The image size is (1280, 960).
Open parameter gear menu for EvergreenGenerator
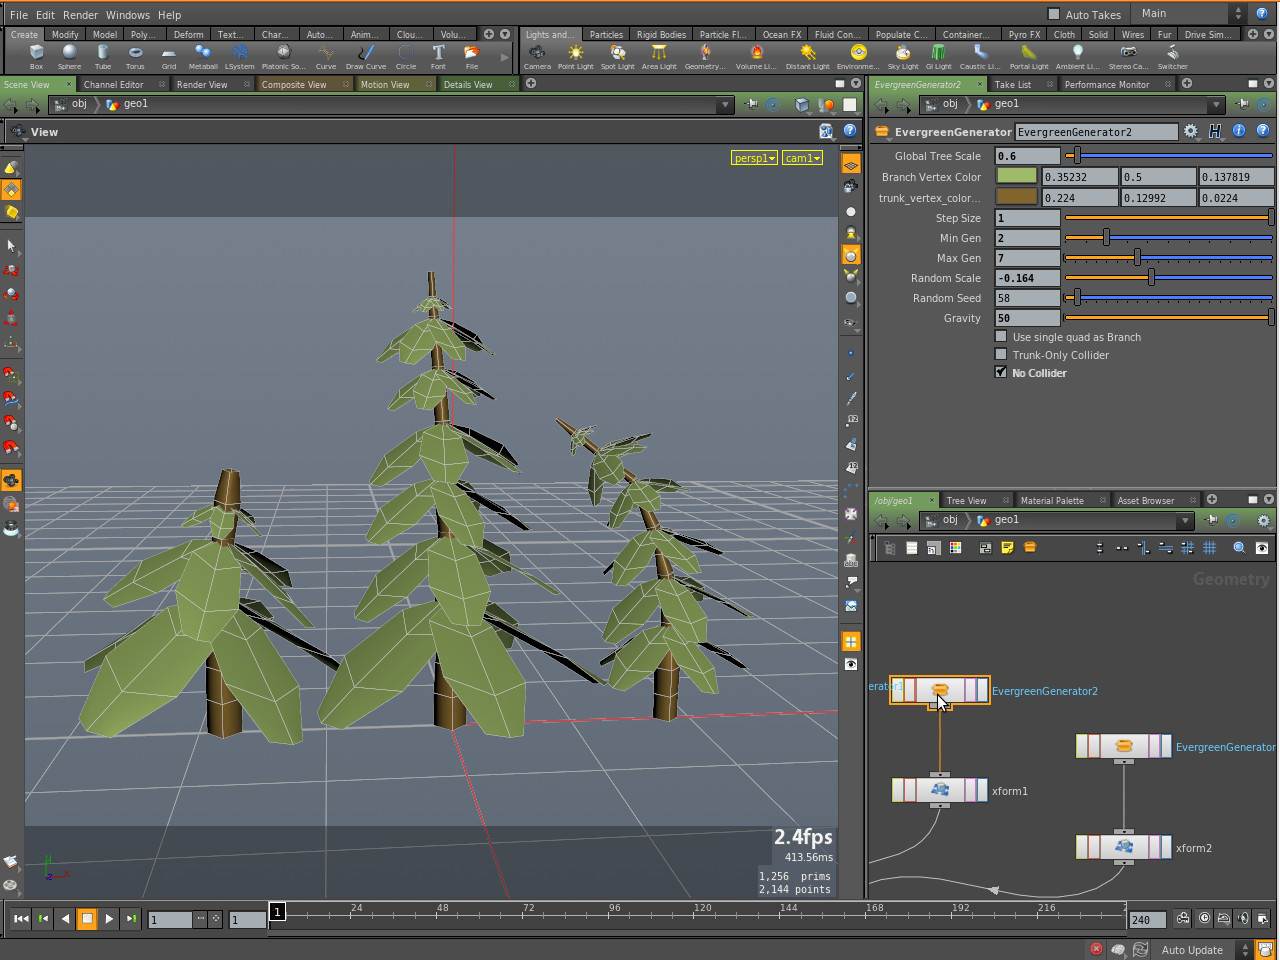(1190, 131)
